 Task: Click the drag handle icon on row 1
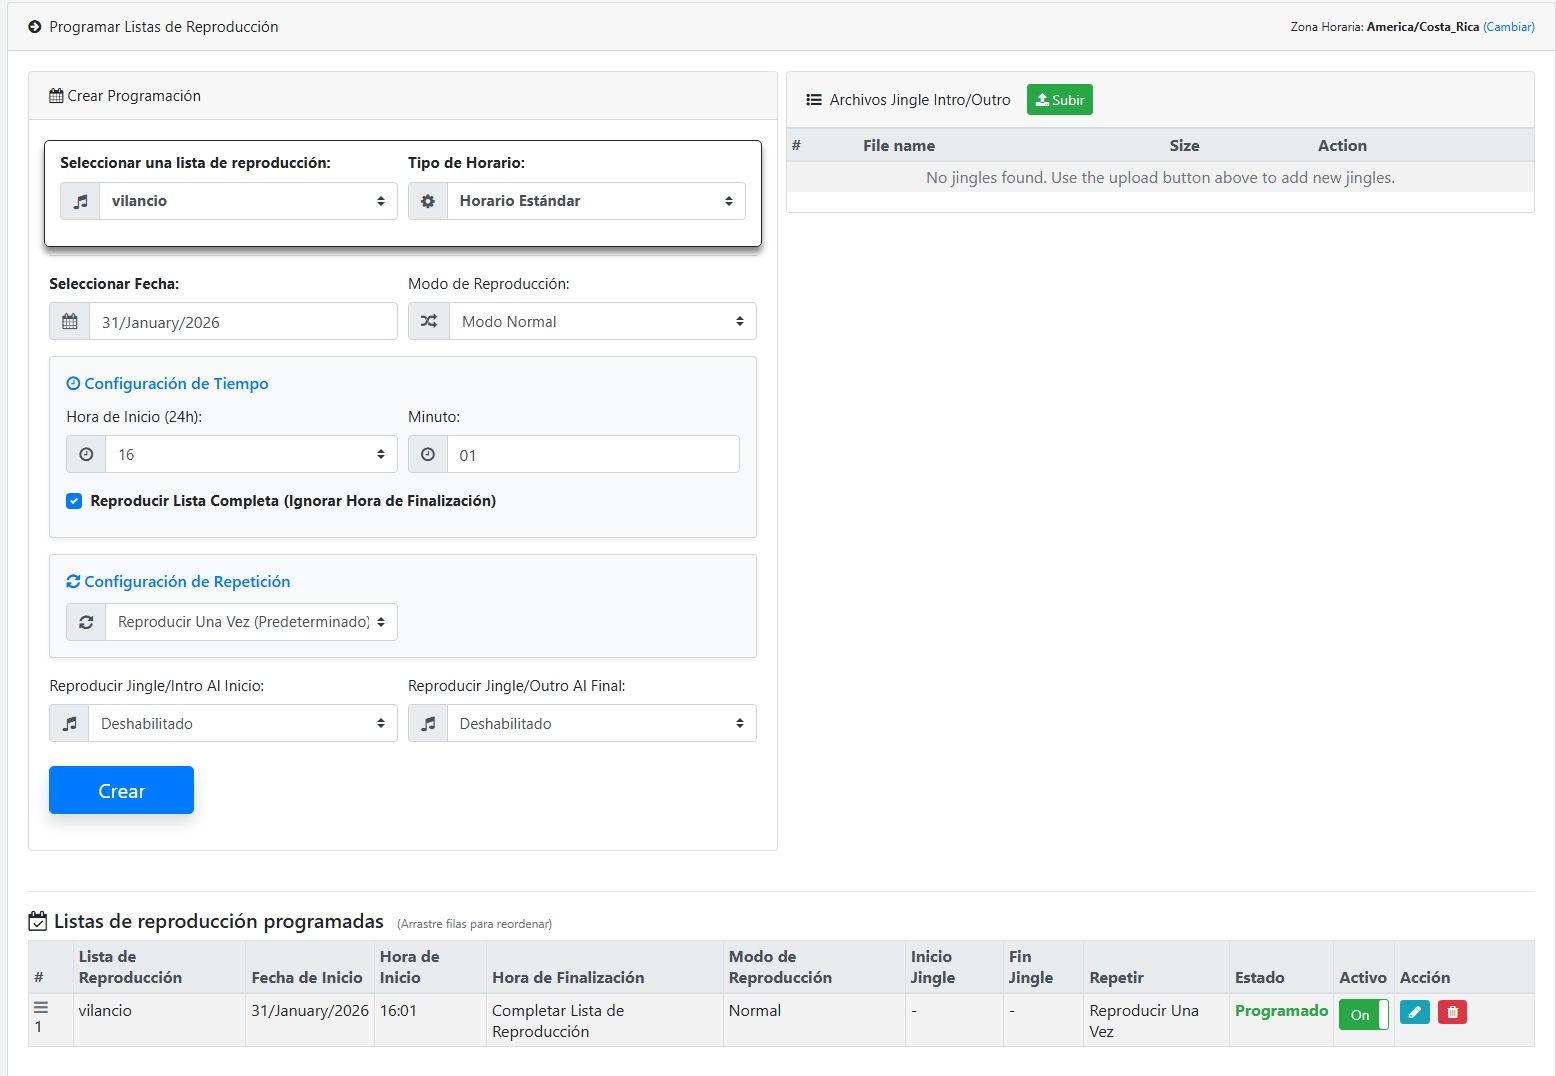(x=41, y=1007)
